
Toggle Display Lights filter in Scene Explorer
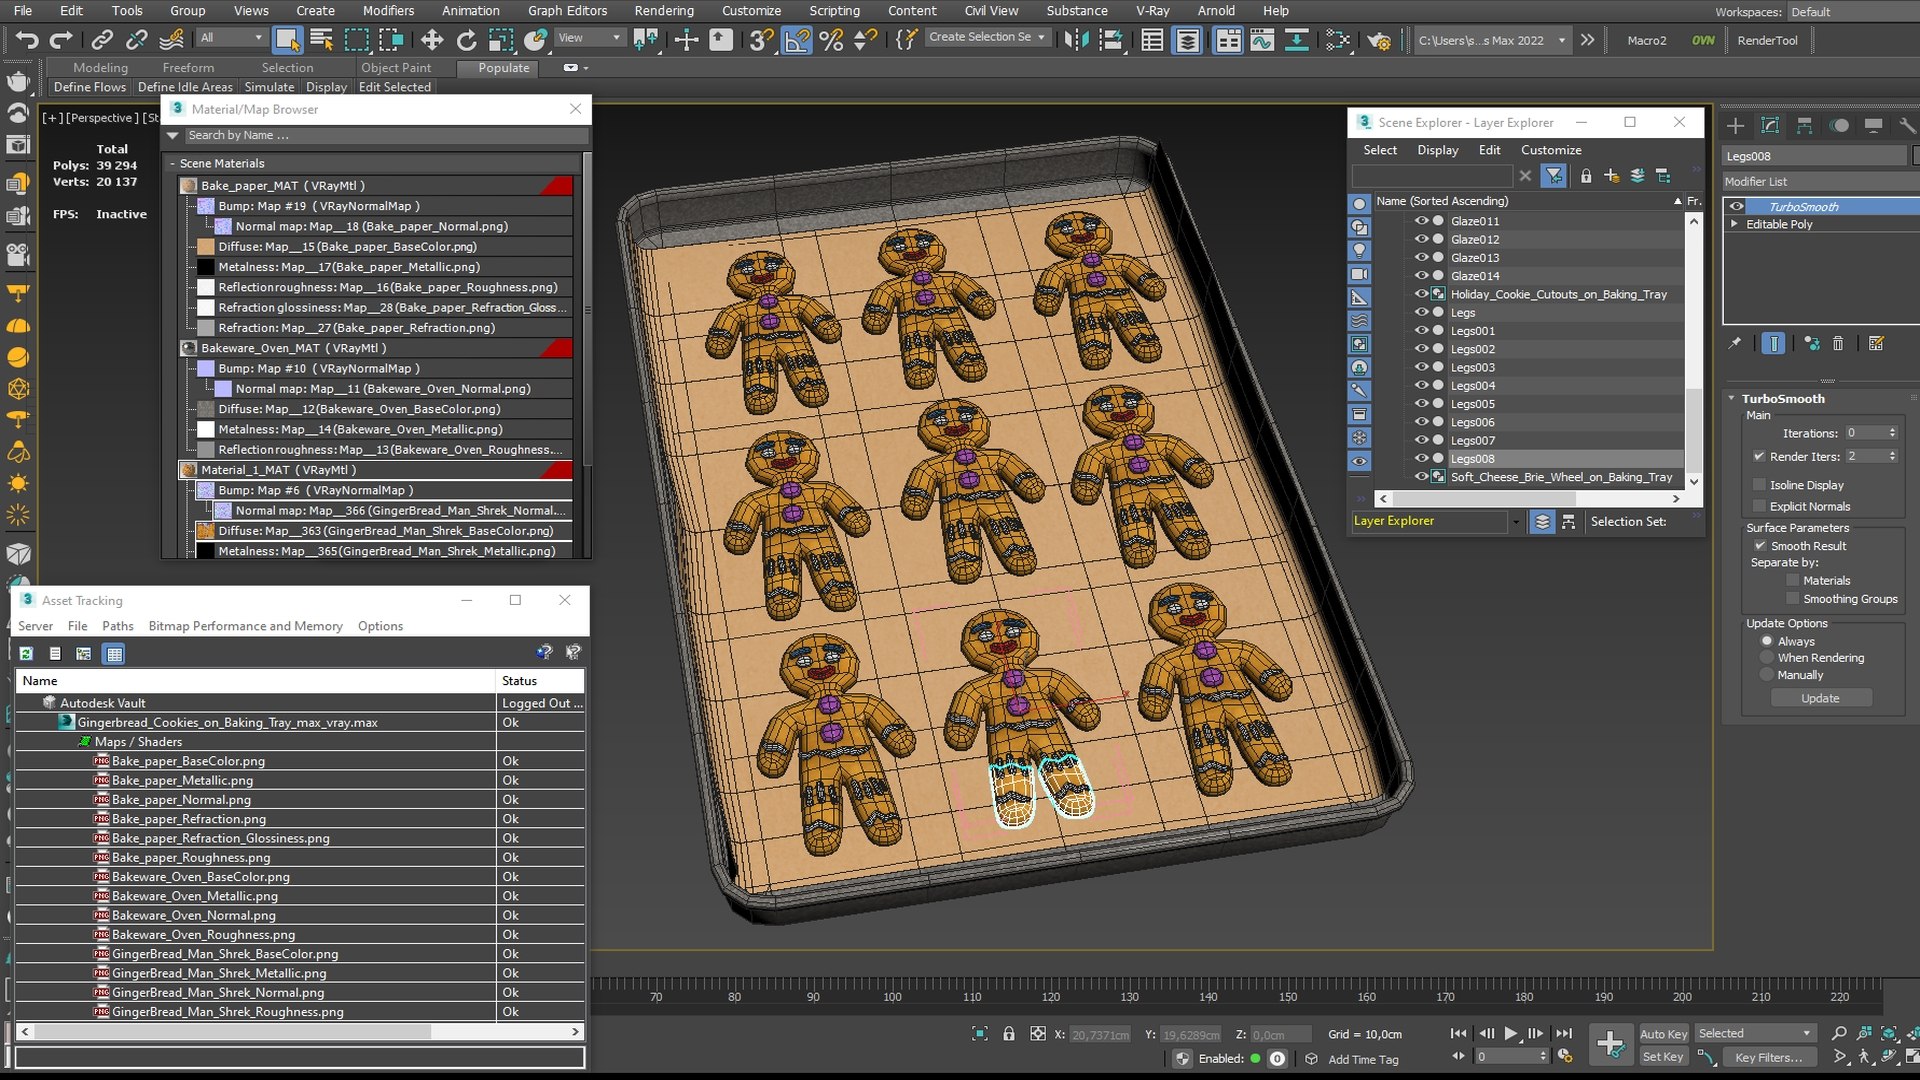[x=1359, y=250]
